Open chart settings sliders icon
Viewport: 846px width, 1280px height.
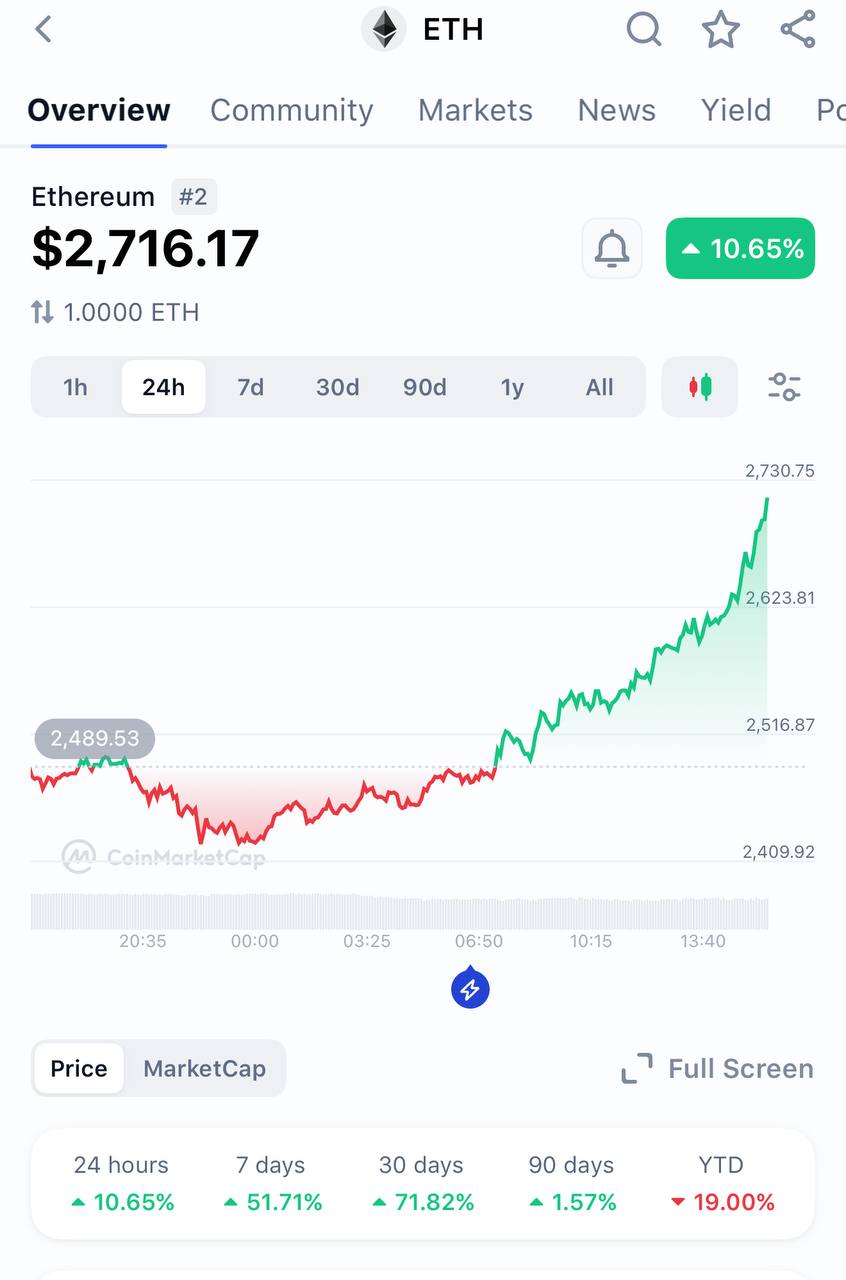tap(784, 387)
